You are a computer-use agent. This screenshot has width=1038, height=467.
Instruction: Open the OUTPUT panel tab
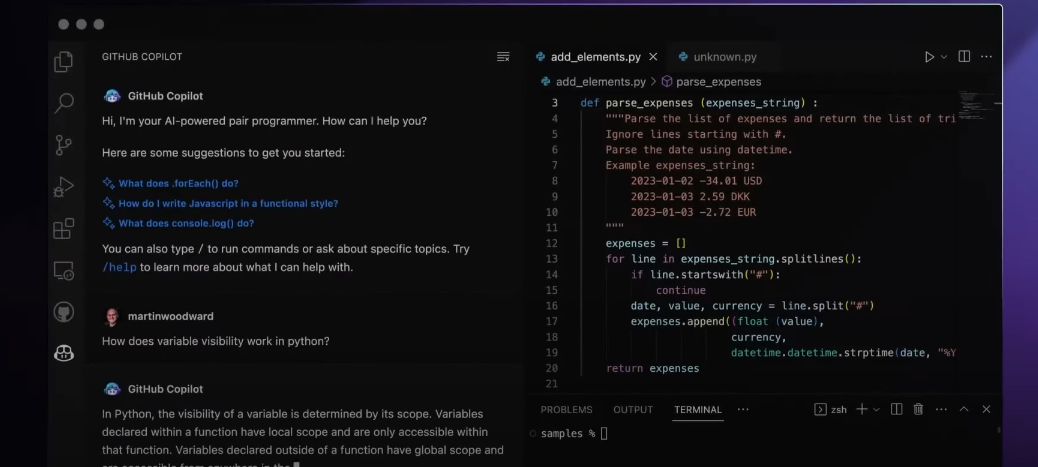[633, 409]
